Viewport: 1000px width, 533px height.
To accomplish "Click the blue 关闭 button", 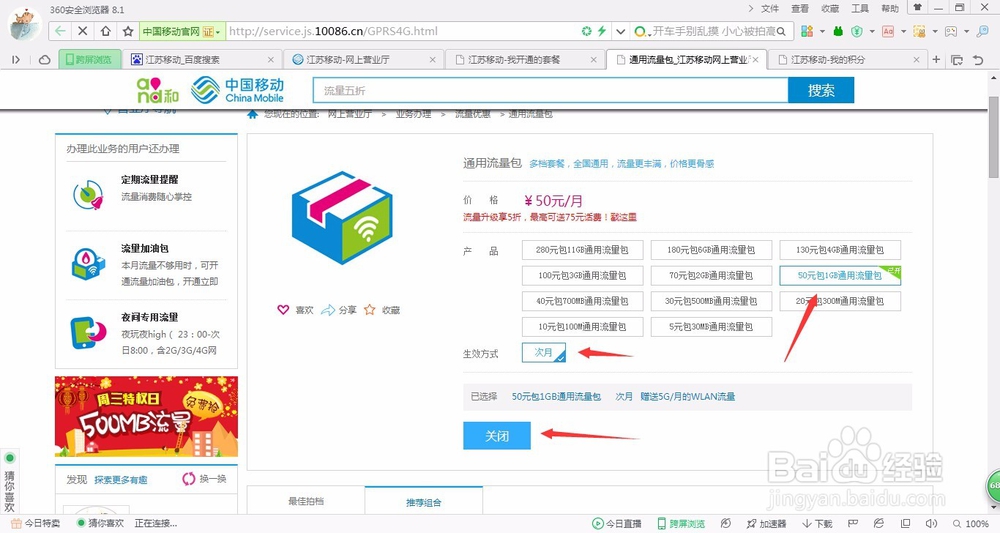I will click(x=497, y=435).
